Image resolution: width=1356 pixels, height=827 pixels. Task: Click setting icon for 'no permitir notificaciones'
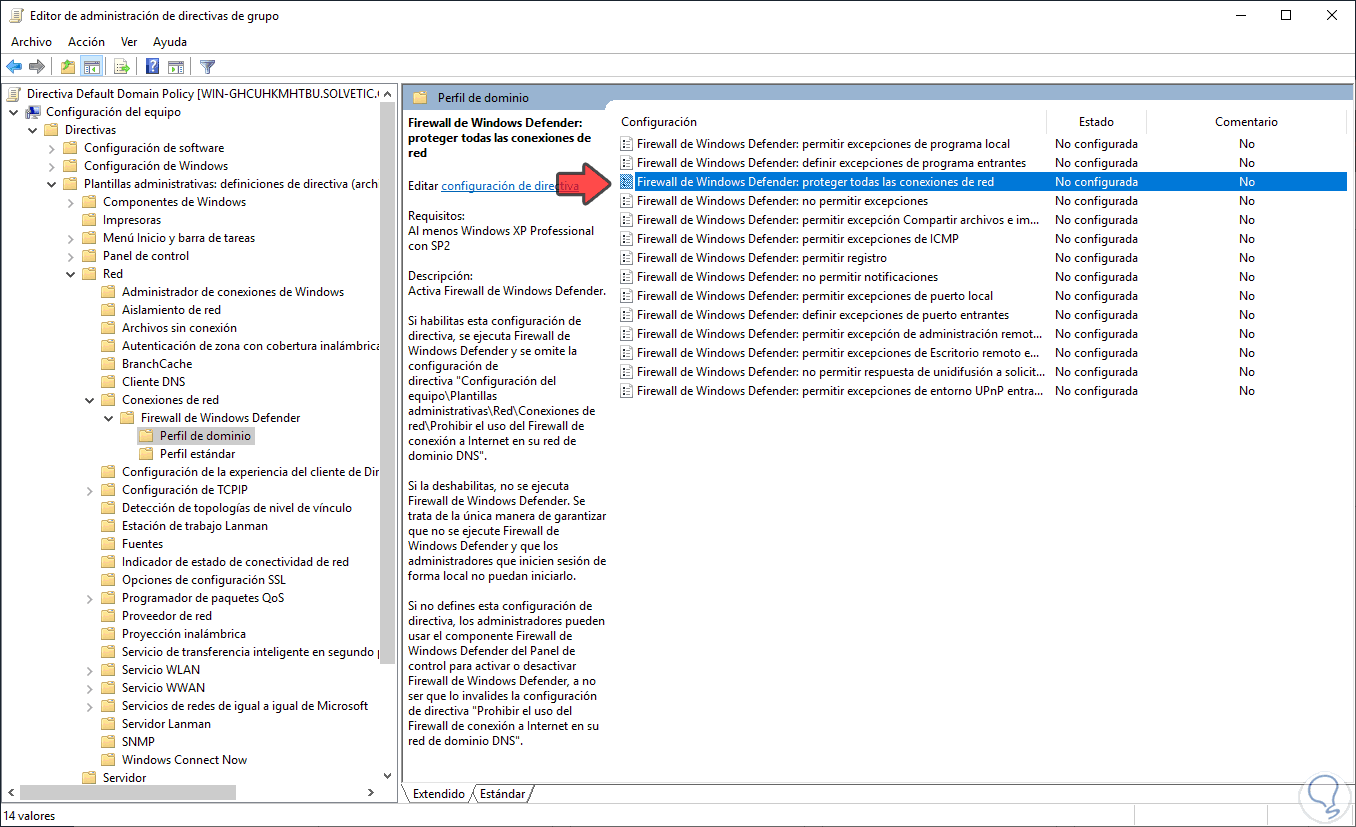click(627, 277)
